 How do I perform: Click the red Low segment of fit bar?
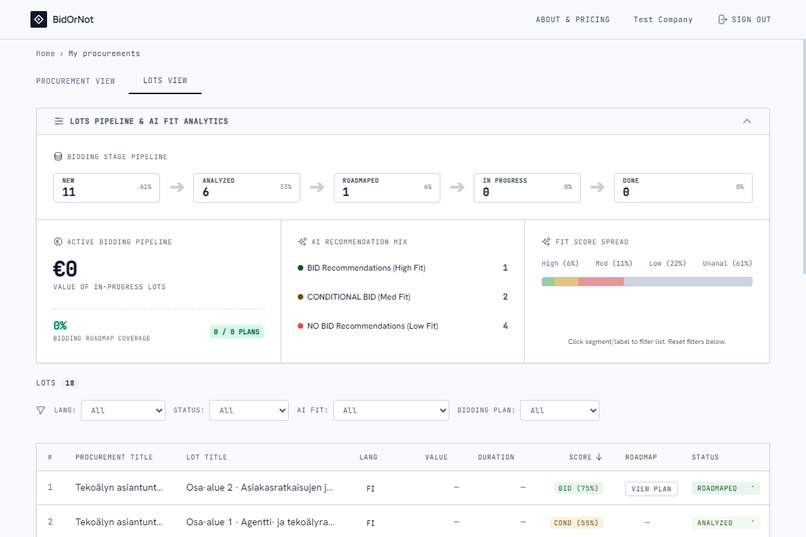click(x=601, y=282)
